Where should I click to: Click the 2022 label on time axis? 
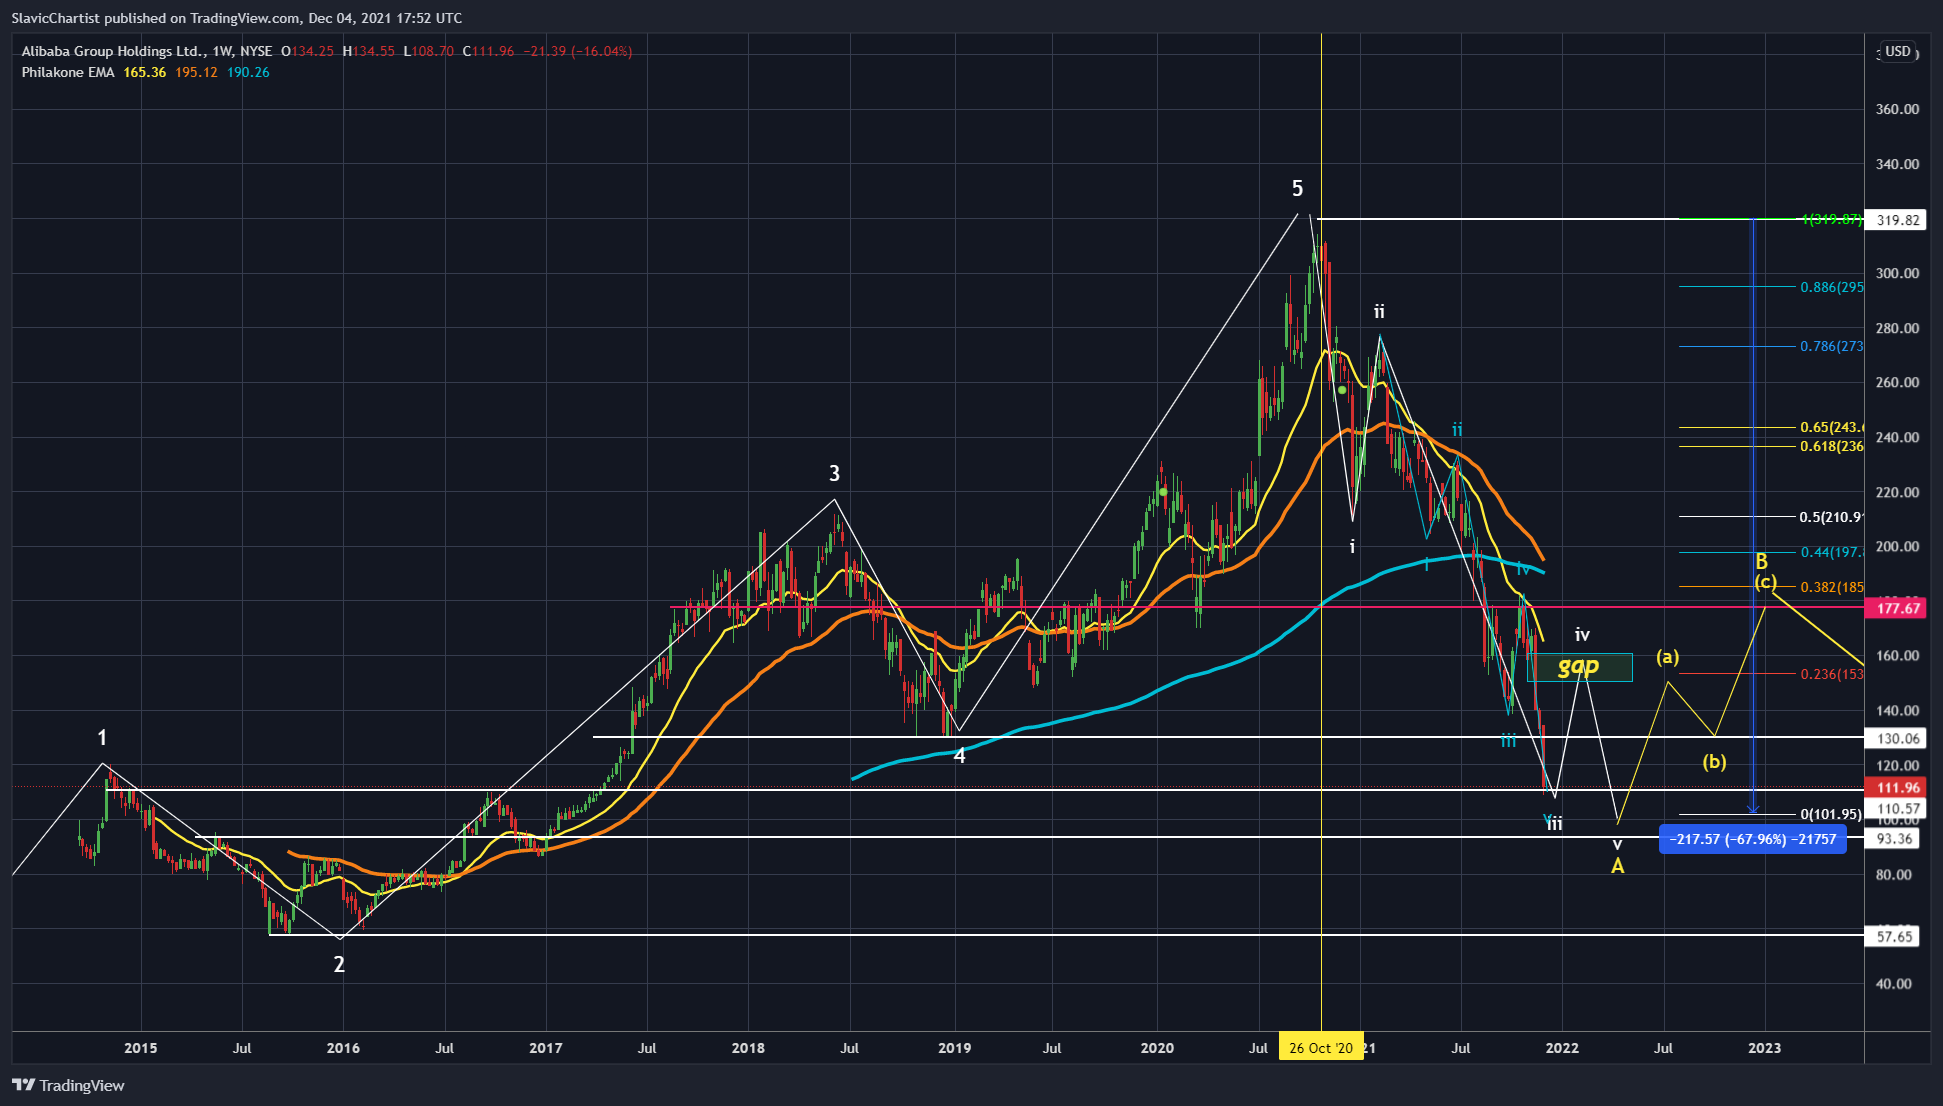[1562, 1048]
